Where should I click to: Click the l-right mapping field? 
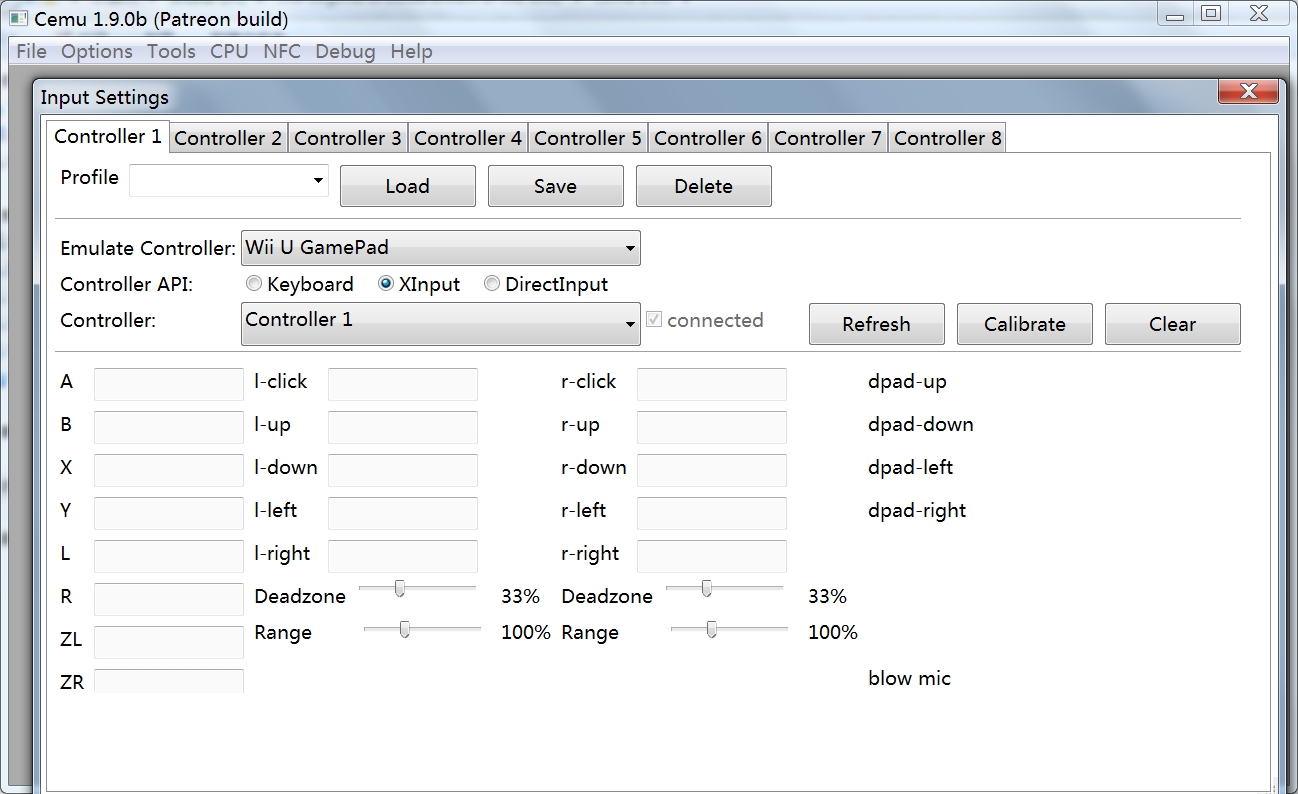(403, 556)
